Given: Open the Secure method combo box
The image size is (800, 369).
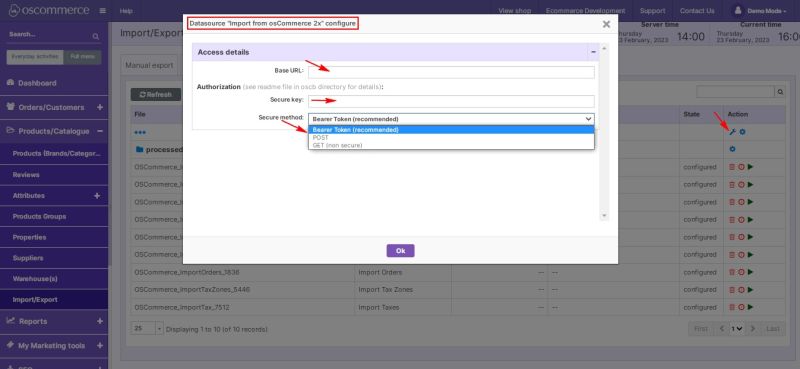Looking at the screenshot, I should [451, 119].
